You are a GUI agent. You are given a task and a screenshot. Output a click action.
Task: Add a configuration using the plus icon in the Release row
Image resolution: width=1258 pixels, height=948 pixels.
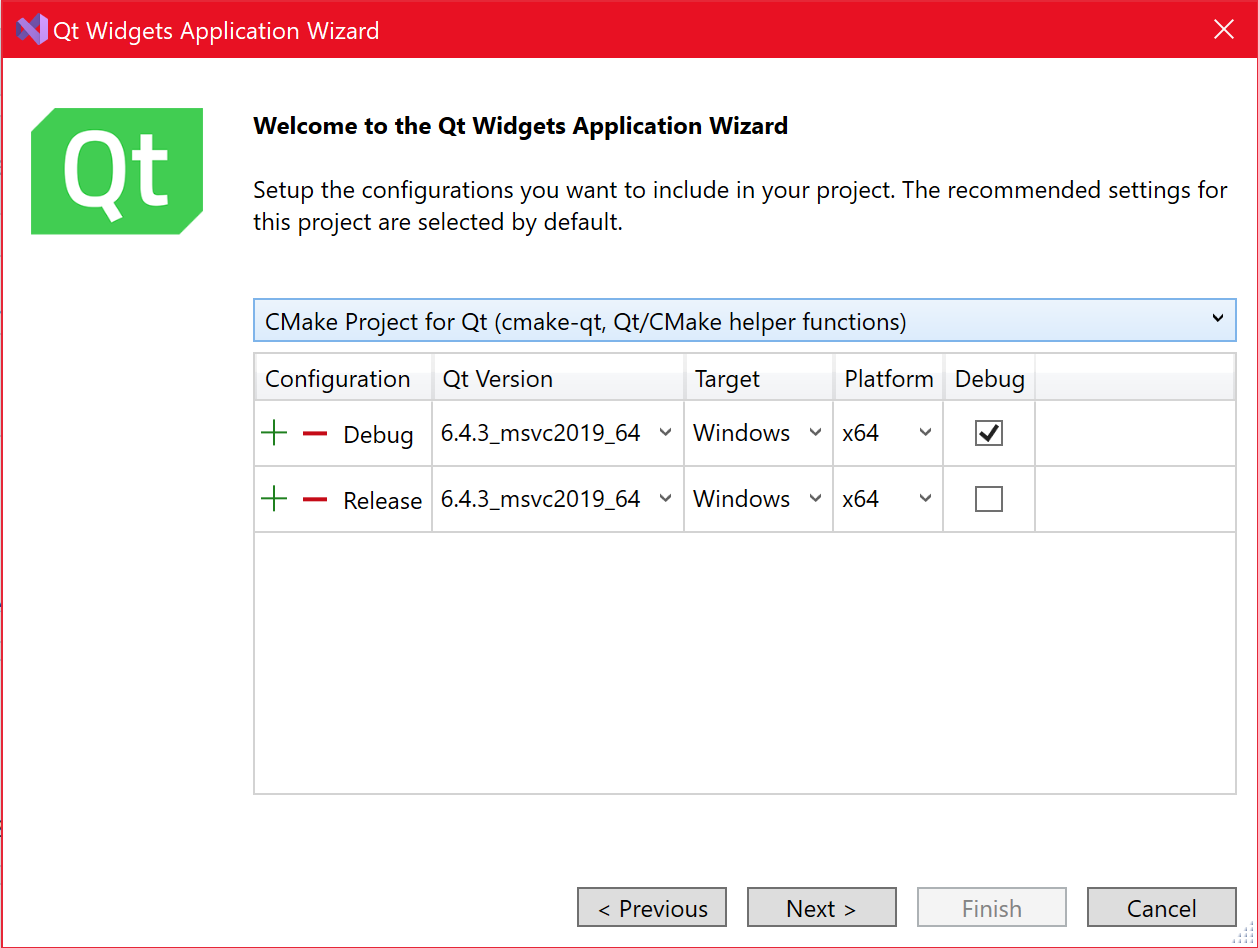(x=274, y=499)
